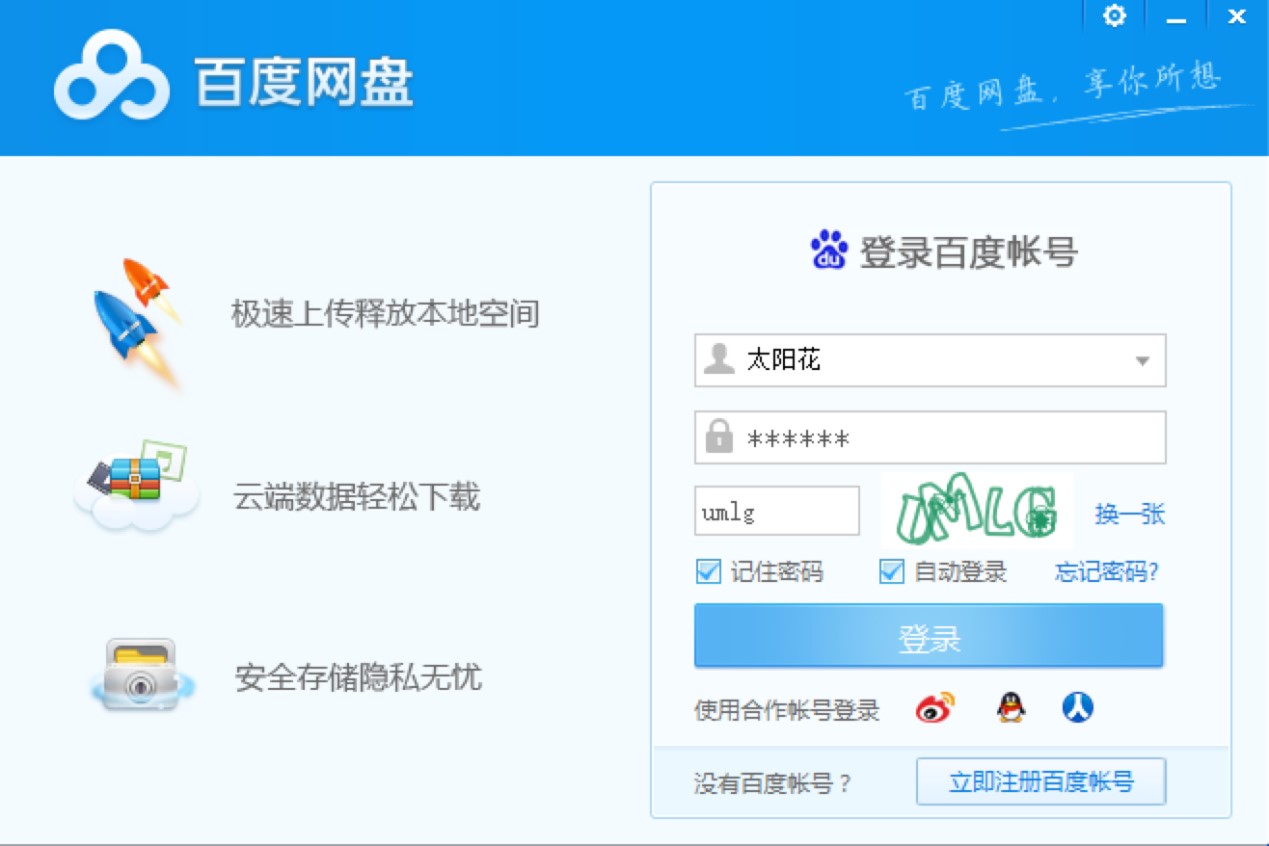Image resolution: width=1269 pixels, height=846 pixels.
Task: Click the 极速上传释放本地空间 text
Action: 386,314
